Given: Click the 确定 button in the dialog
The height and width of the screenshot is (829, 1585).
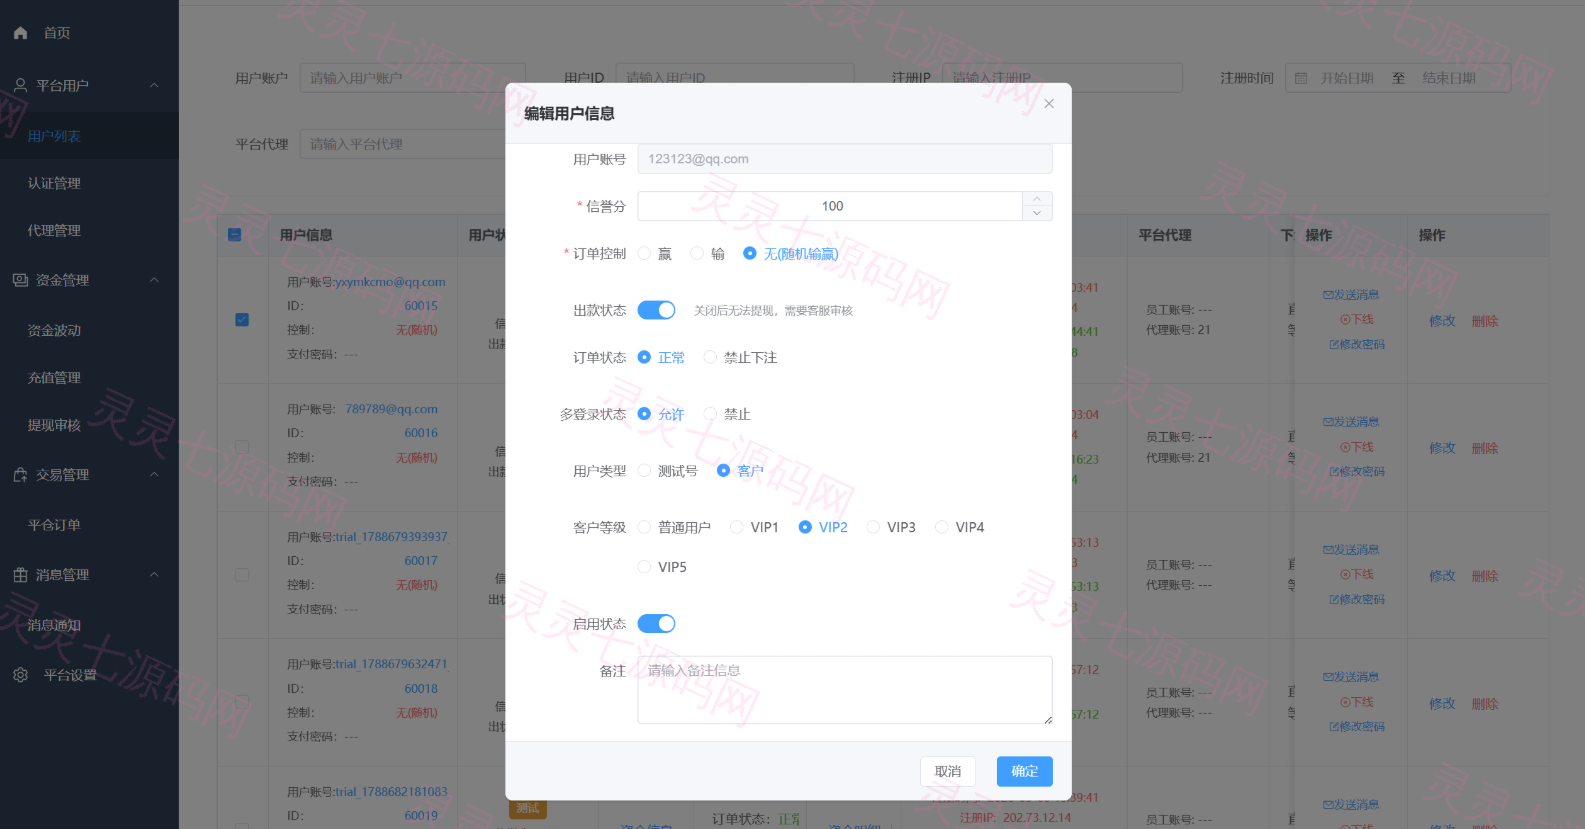Looking at the screenshot, I should coord(1025,771).
